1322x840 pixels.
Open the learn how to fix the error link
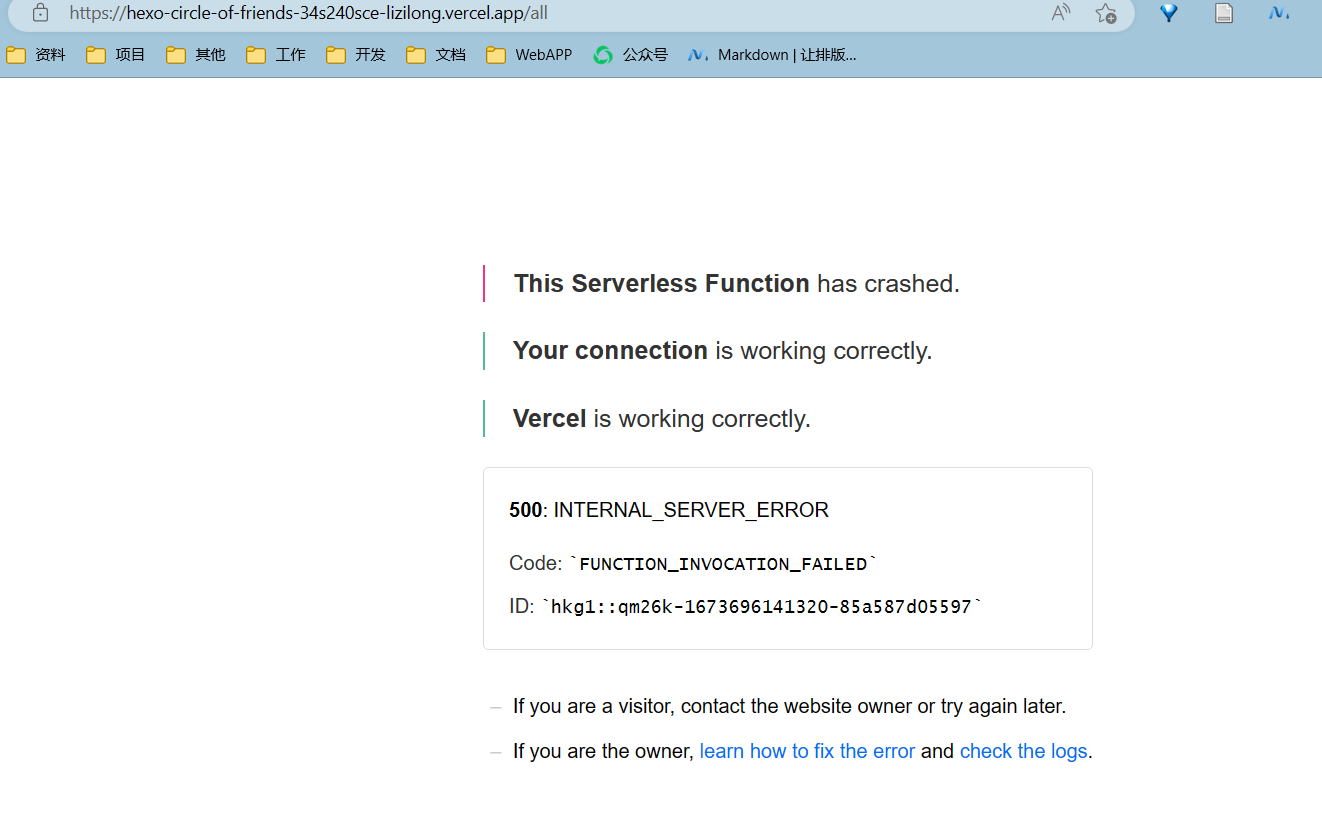(807, 751)
